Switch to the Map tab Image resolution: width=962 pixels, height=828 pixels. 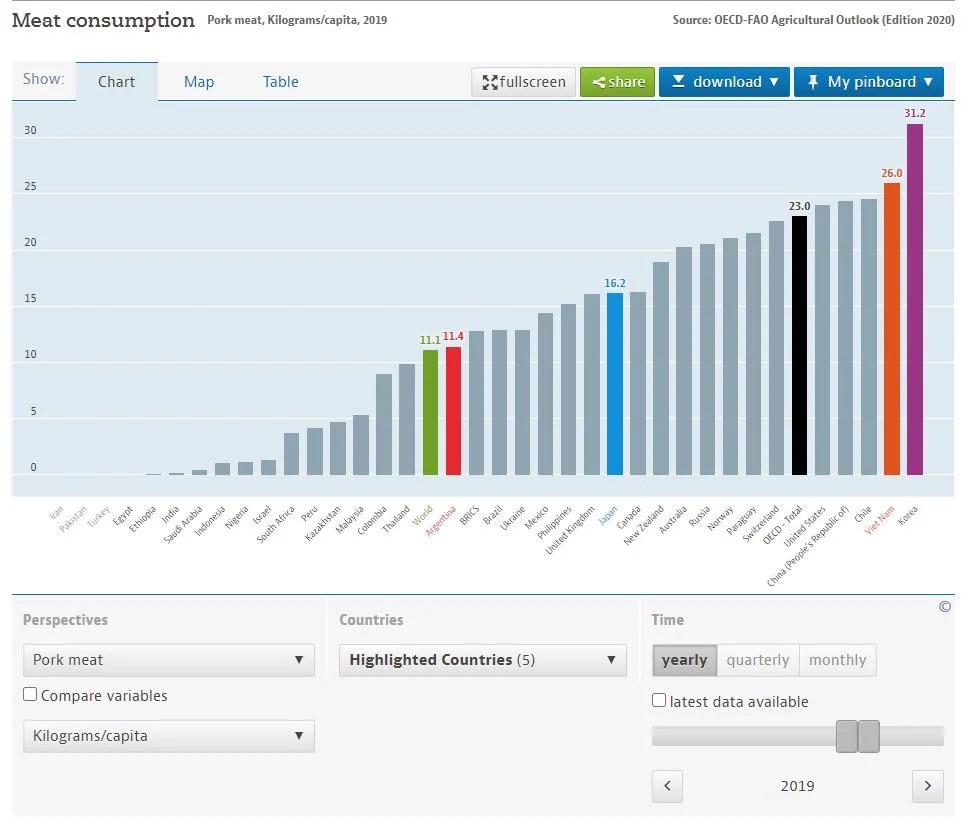pyautogui.click(x=199, y=82)
